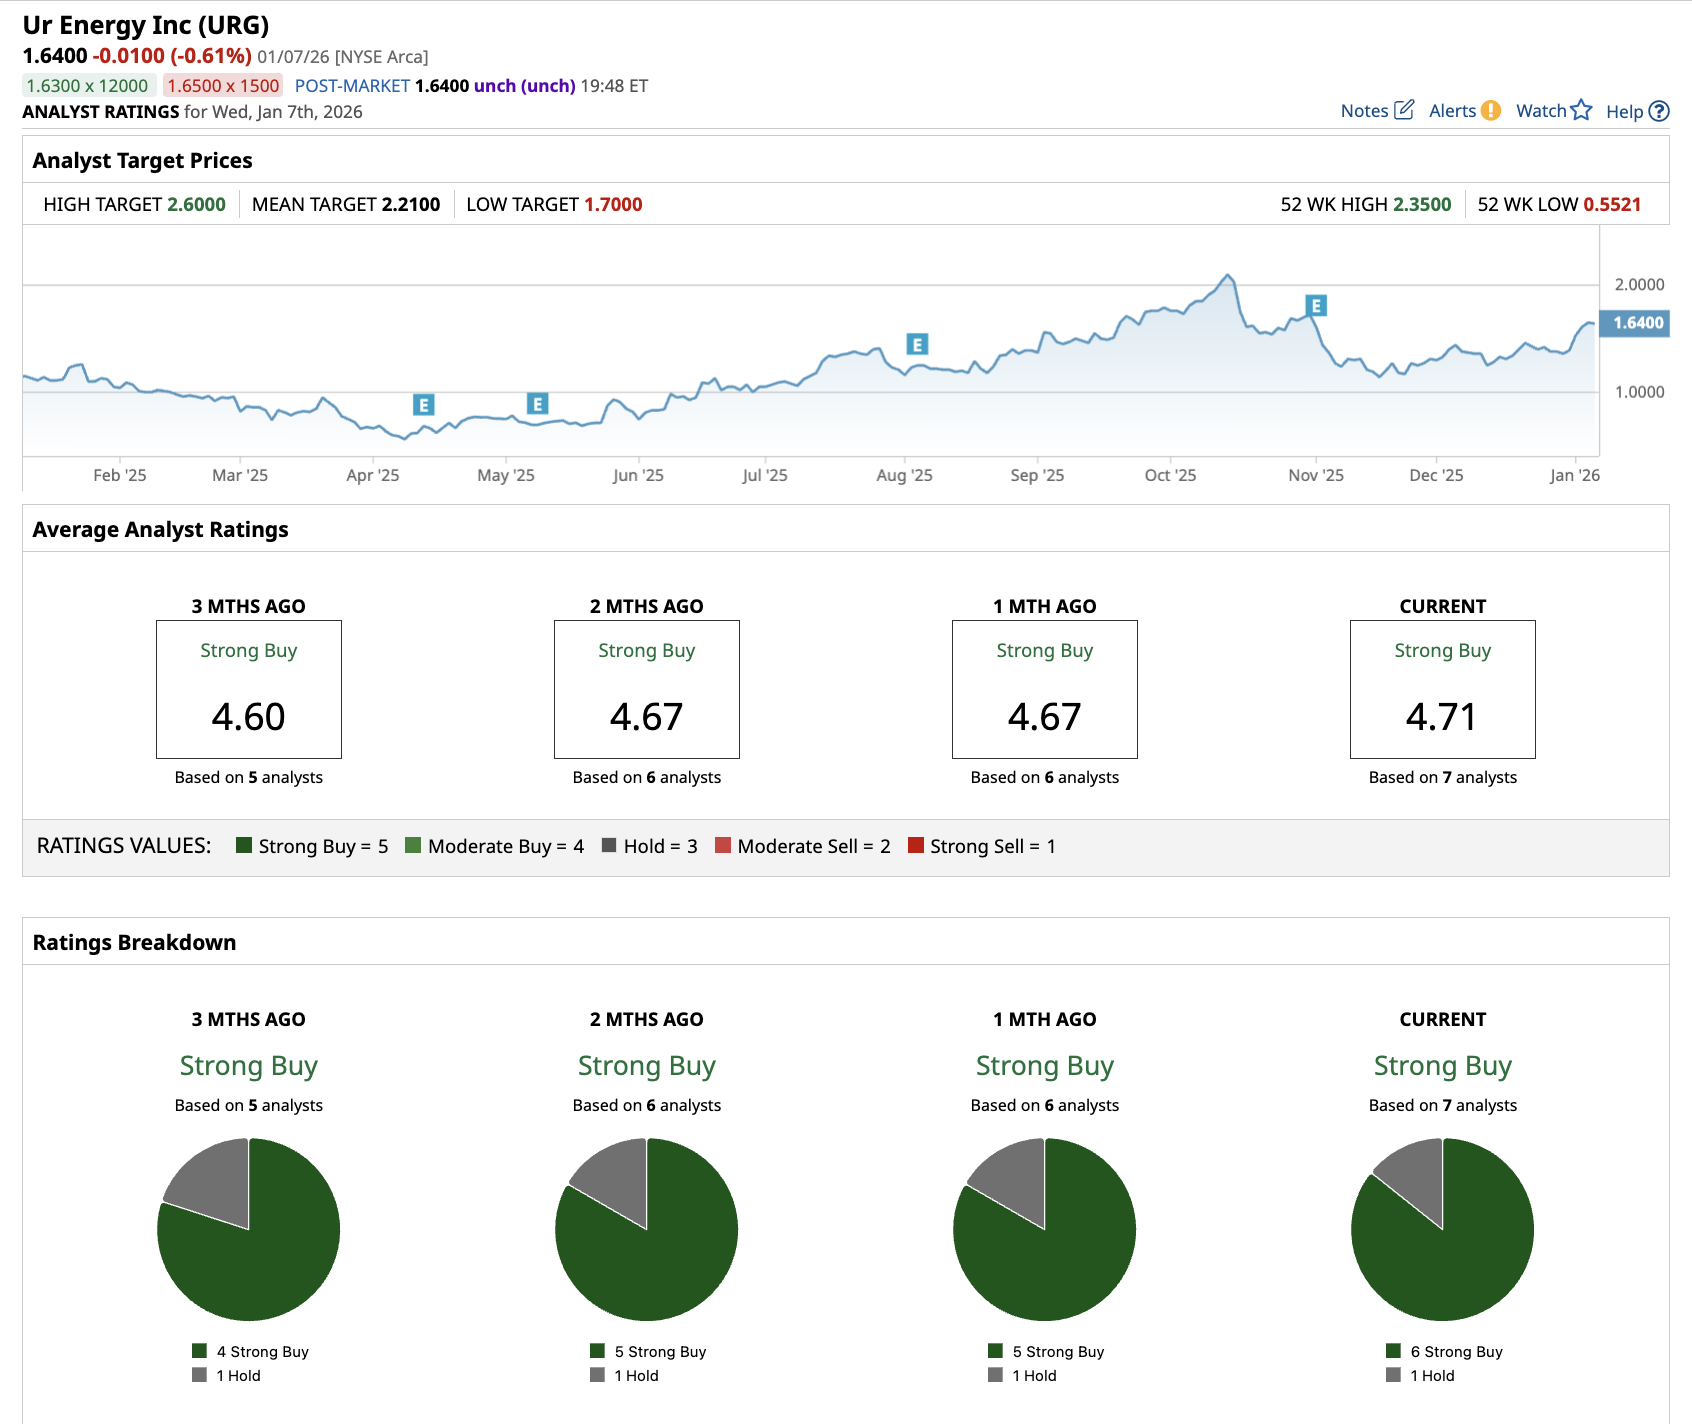The image size is (1692, 1424).
Task: Click the 'HIGH TARGET 2.6000' value
Action: (x=135, y=204)
